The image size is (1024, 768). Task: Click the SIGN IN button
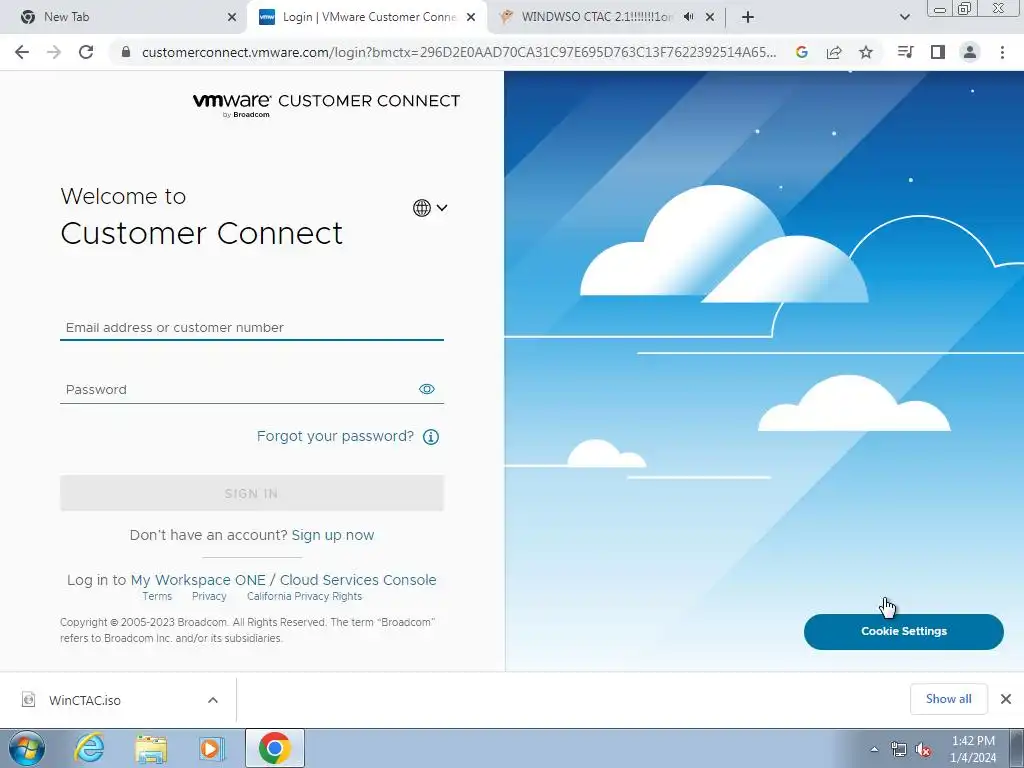pos(252,493)
